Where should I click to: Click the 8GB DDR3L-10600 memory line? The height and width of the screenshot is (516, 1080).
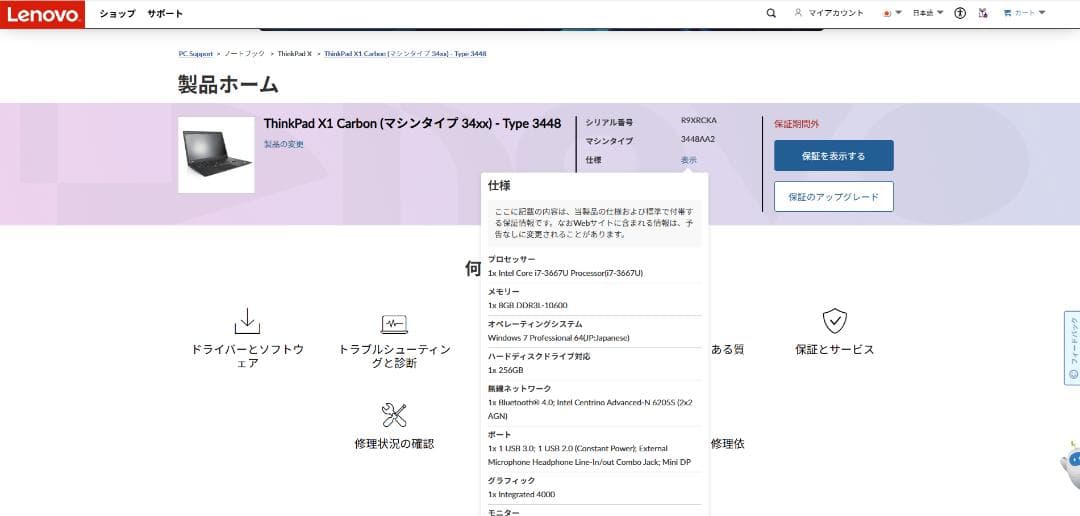click(528, 305)
